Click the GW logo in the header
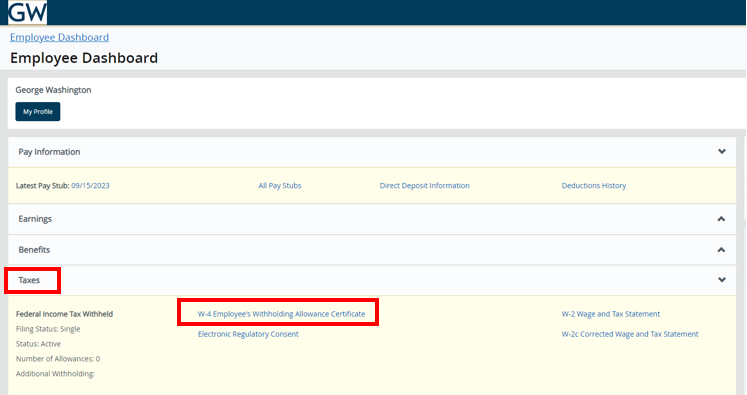 coord(28,12)
